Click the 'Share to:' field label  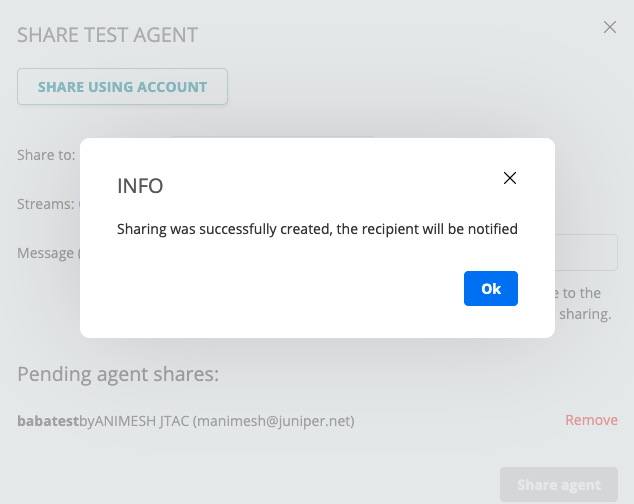(x=46, y=155)
